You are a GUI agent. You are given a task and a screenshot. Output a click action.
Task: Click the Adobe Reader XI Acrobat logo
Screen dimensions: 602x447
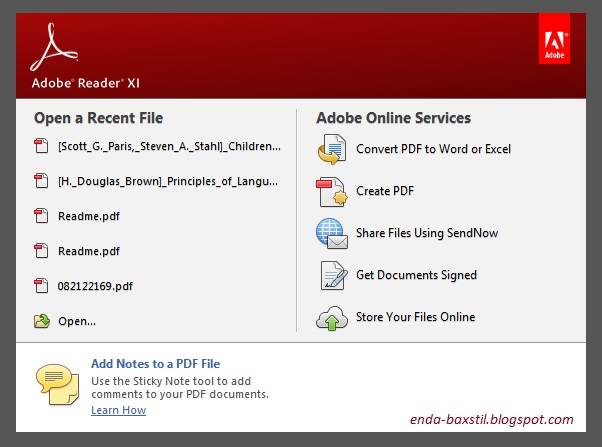pyautogui.click(x=55, y=47)
